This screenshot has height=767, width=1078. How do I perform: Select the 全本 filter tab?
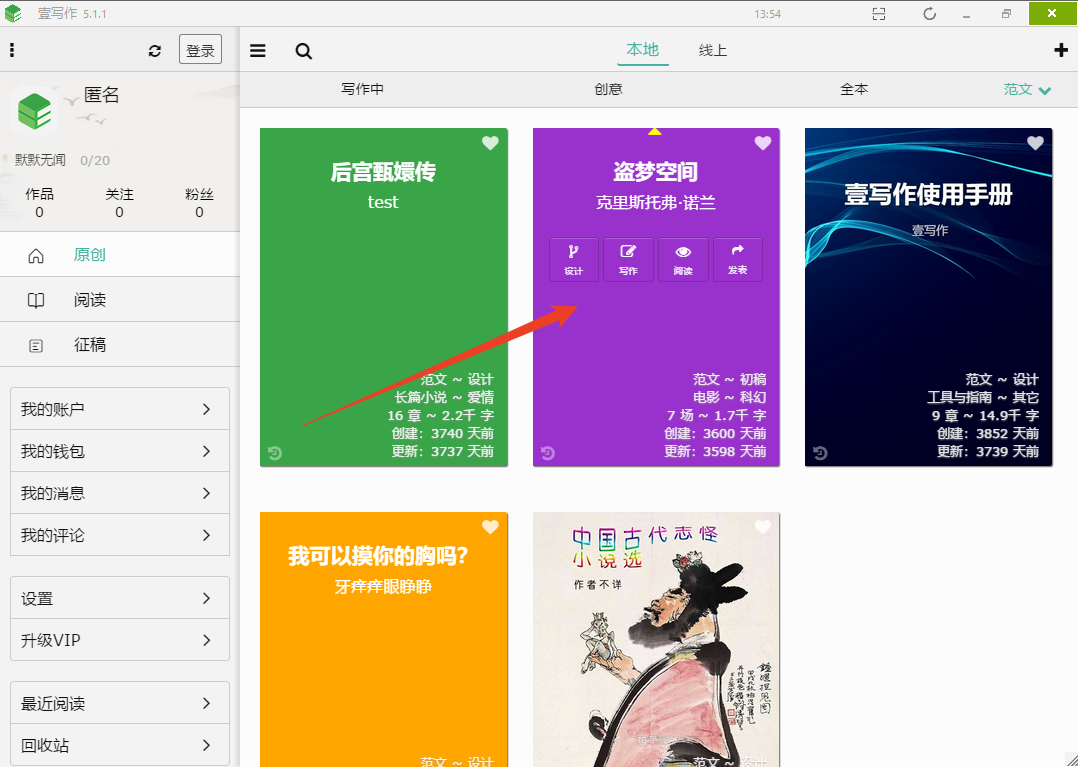(x=854, y=89)
